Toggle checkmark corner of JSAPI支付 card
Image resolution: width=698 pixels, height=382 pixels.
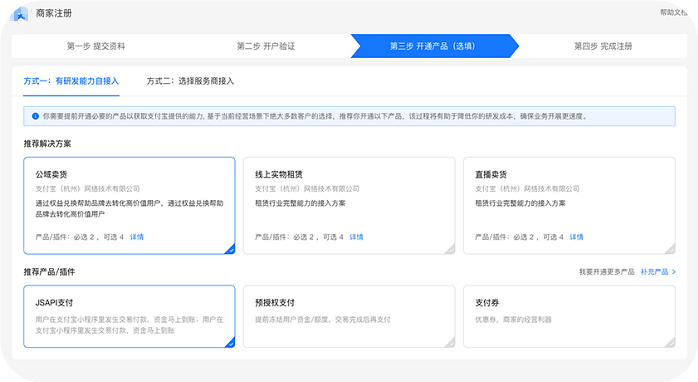coord(230,342)
